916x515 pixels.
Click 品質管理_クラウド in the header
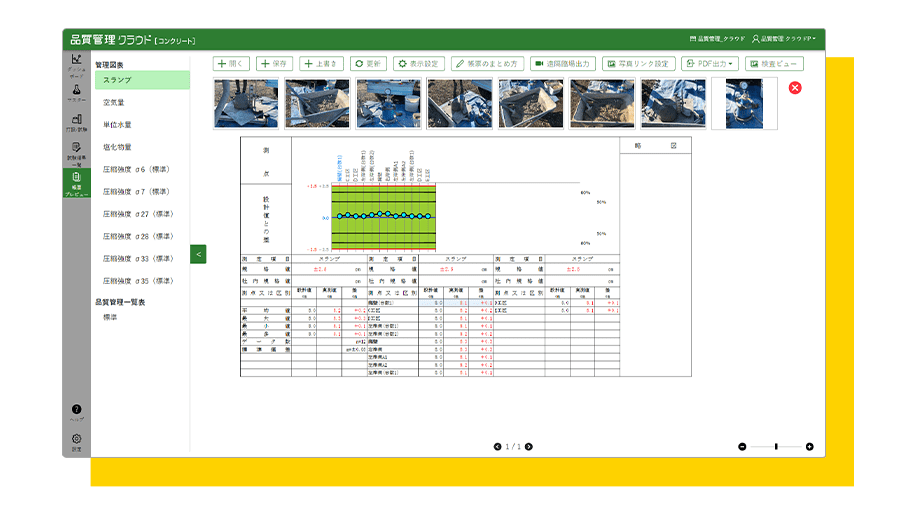click(x=717, y=39)
